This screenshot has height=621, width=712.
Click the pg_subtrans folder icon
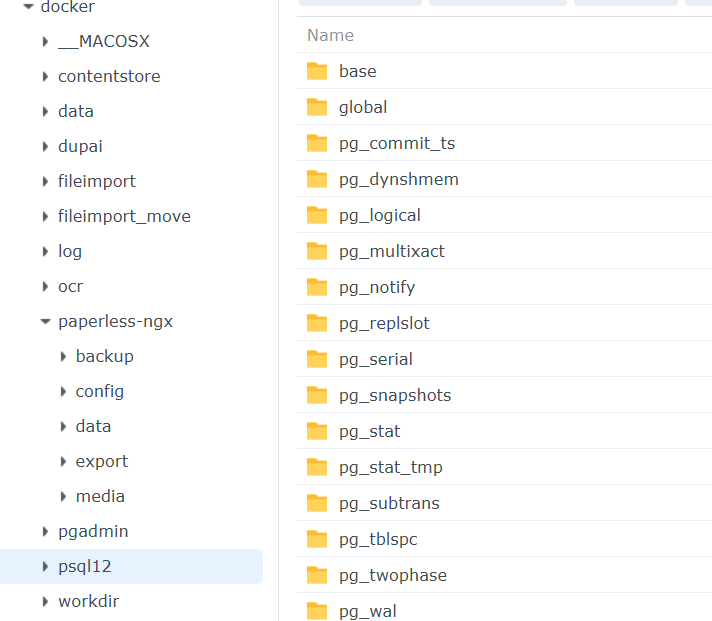[x=316, y=503]
